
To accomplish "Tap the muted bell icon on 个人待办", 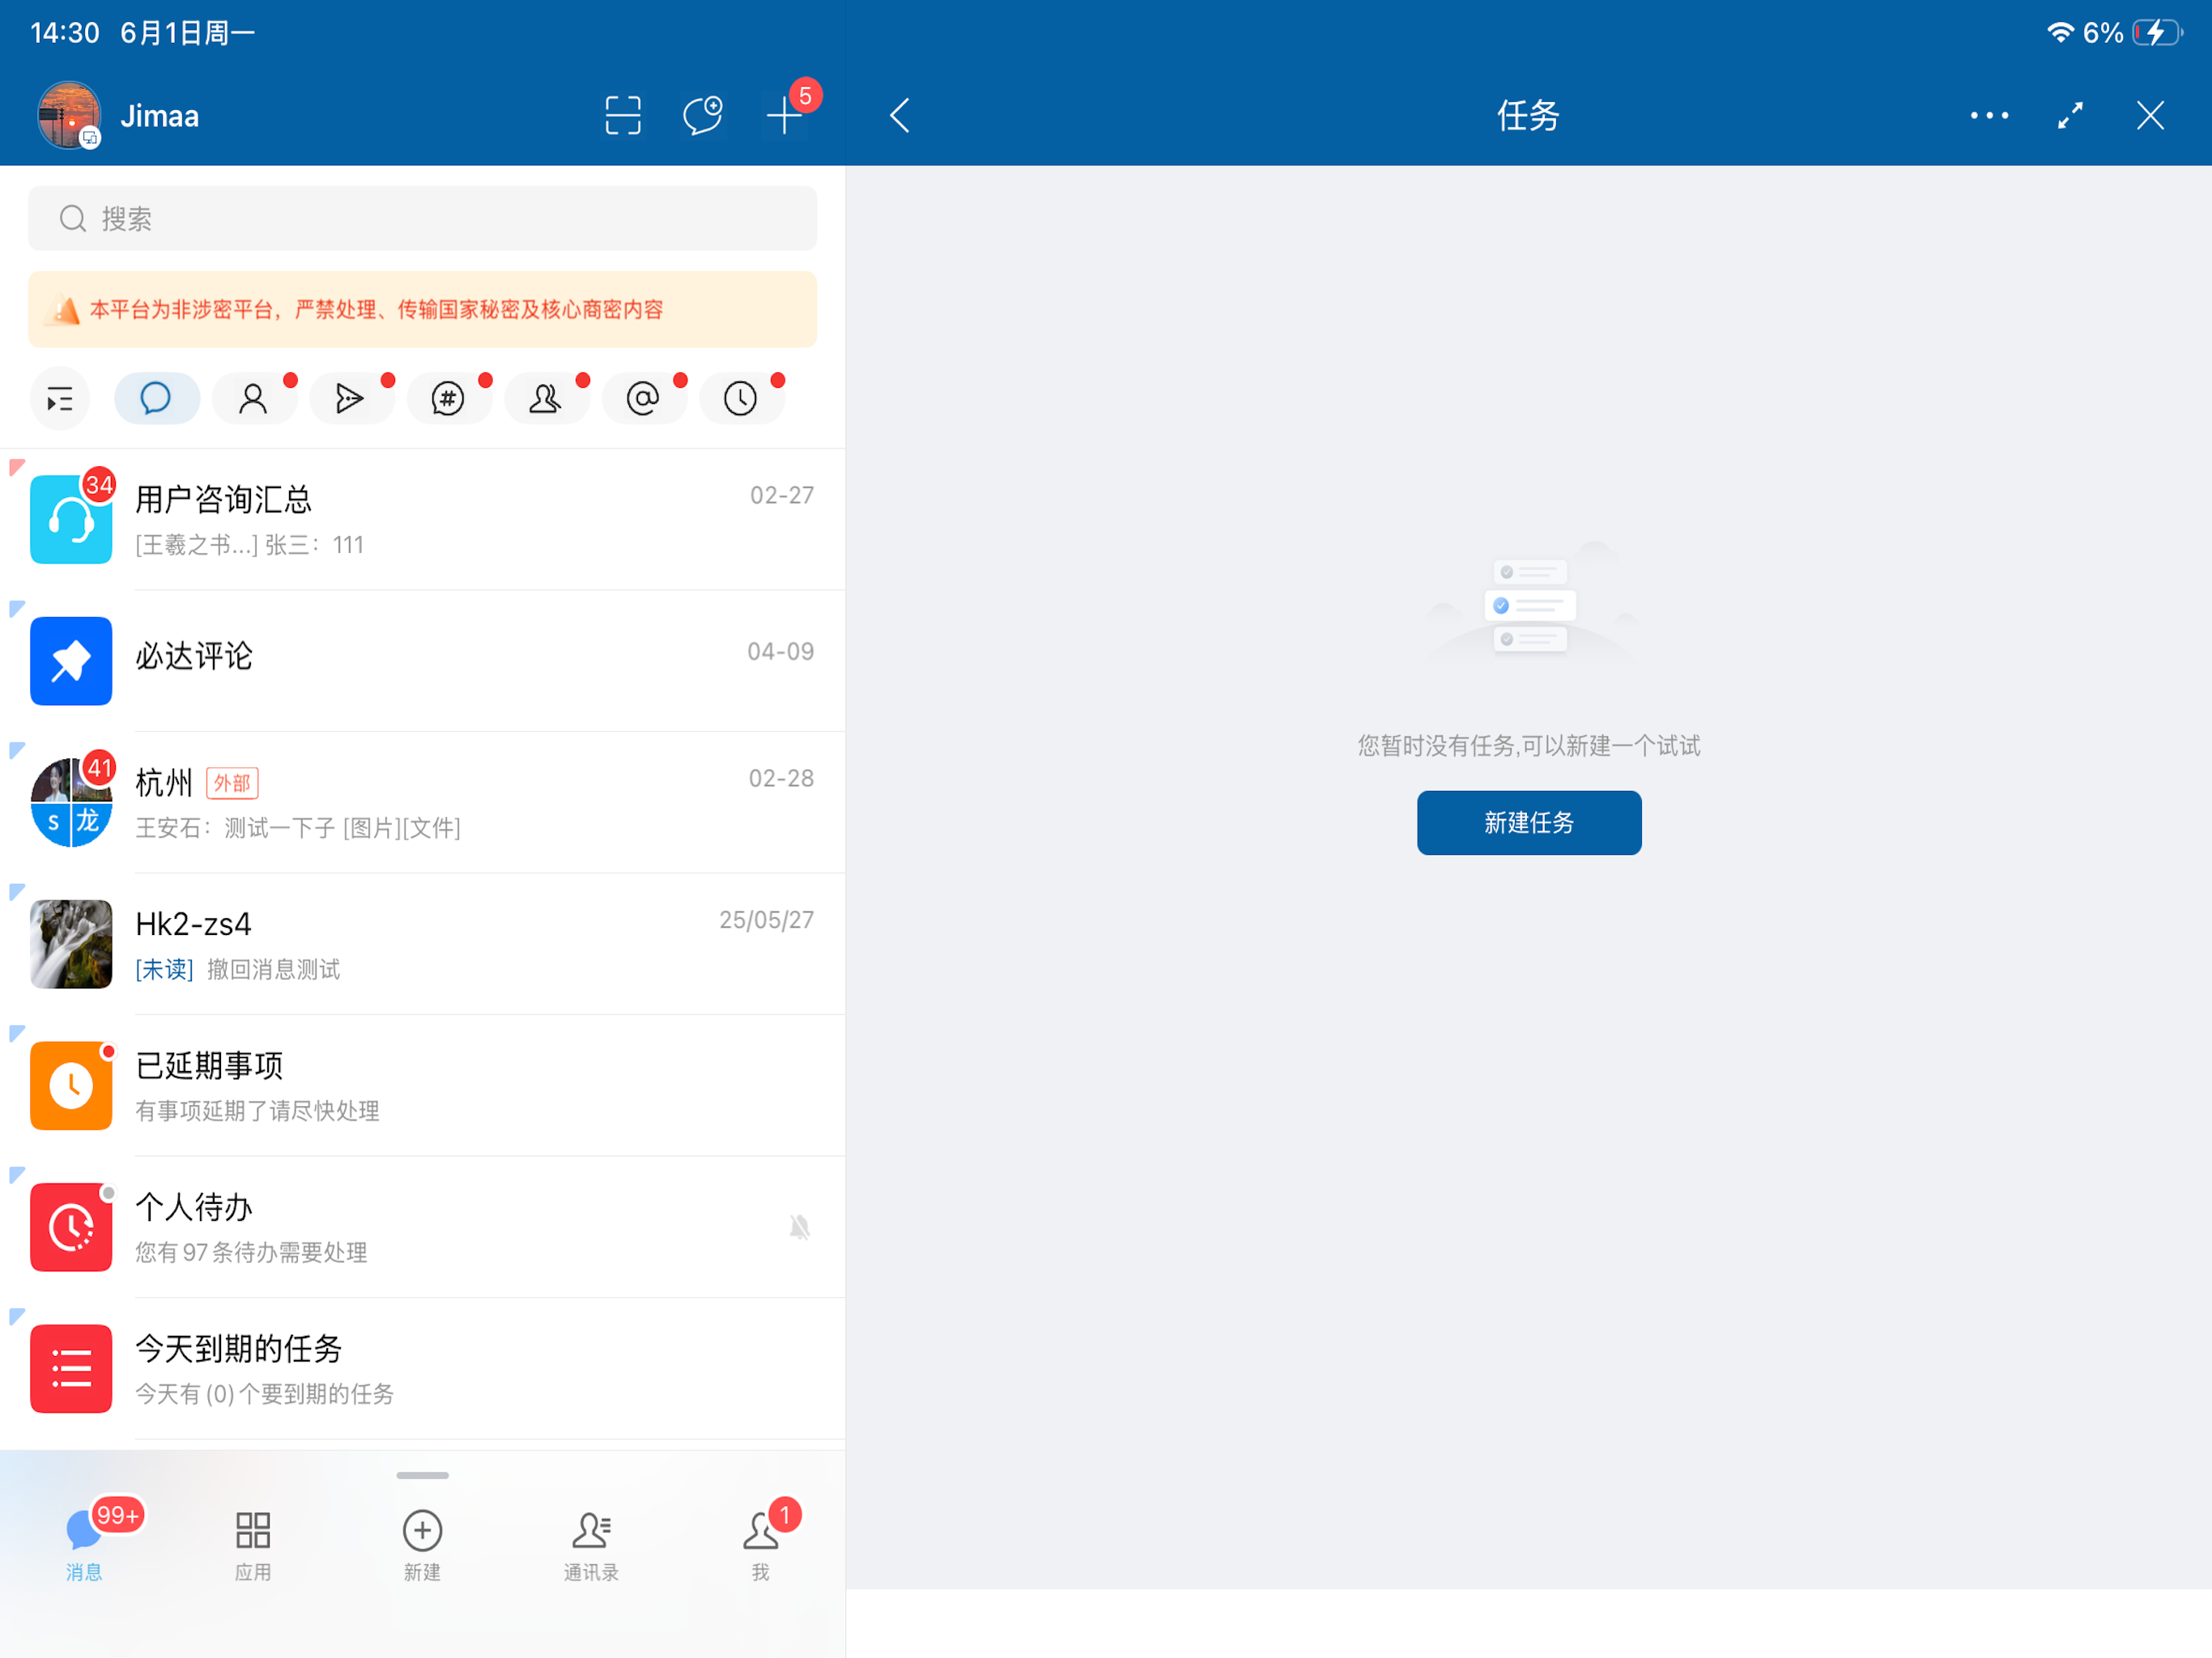I will click(799, 1227).
